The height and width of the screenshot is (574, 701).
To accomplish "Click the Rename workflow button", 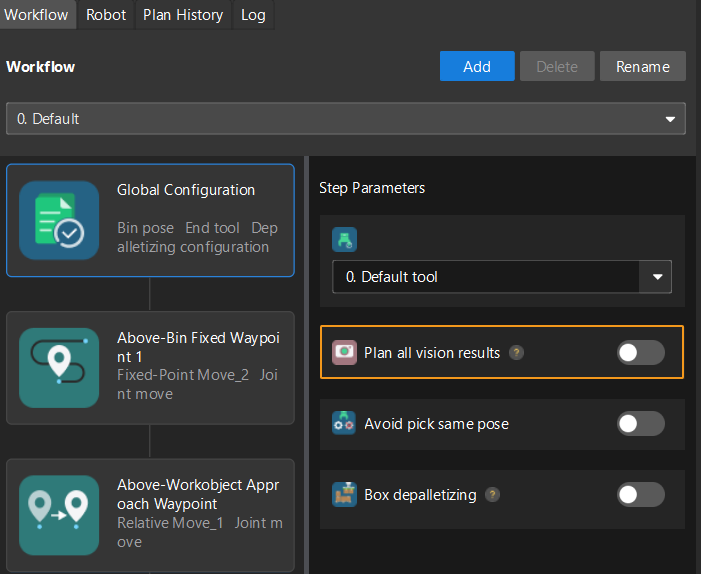I will pyautogui.click(x=642, y=66).
